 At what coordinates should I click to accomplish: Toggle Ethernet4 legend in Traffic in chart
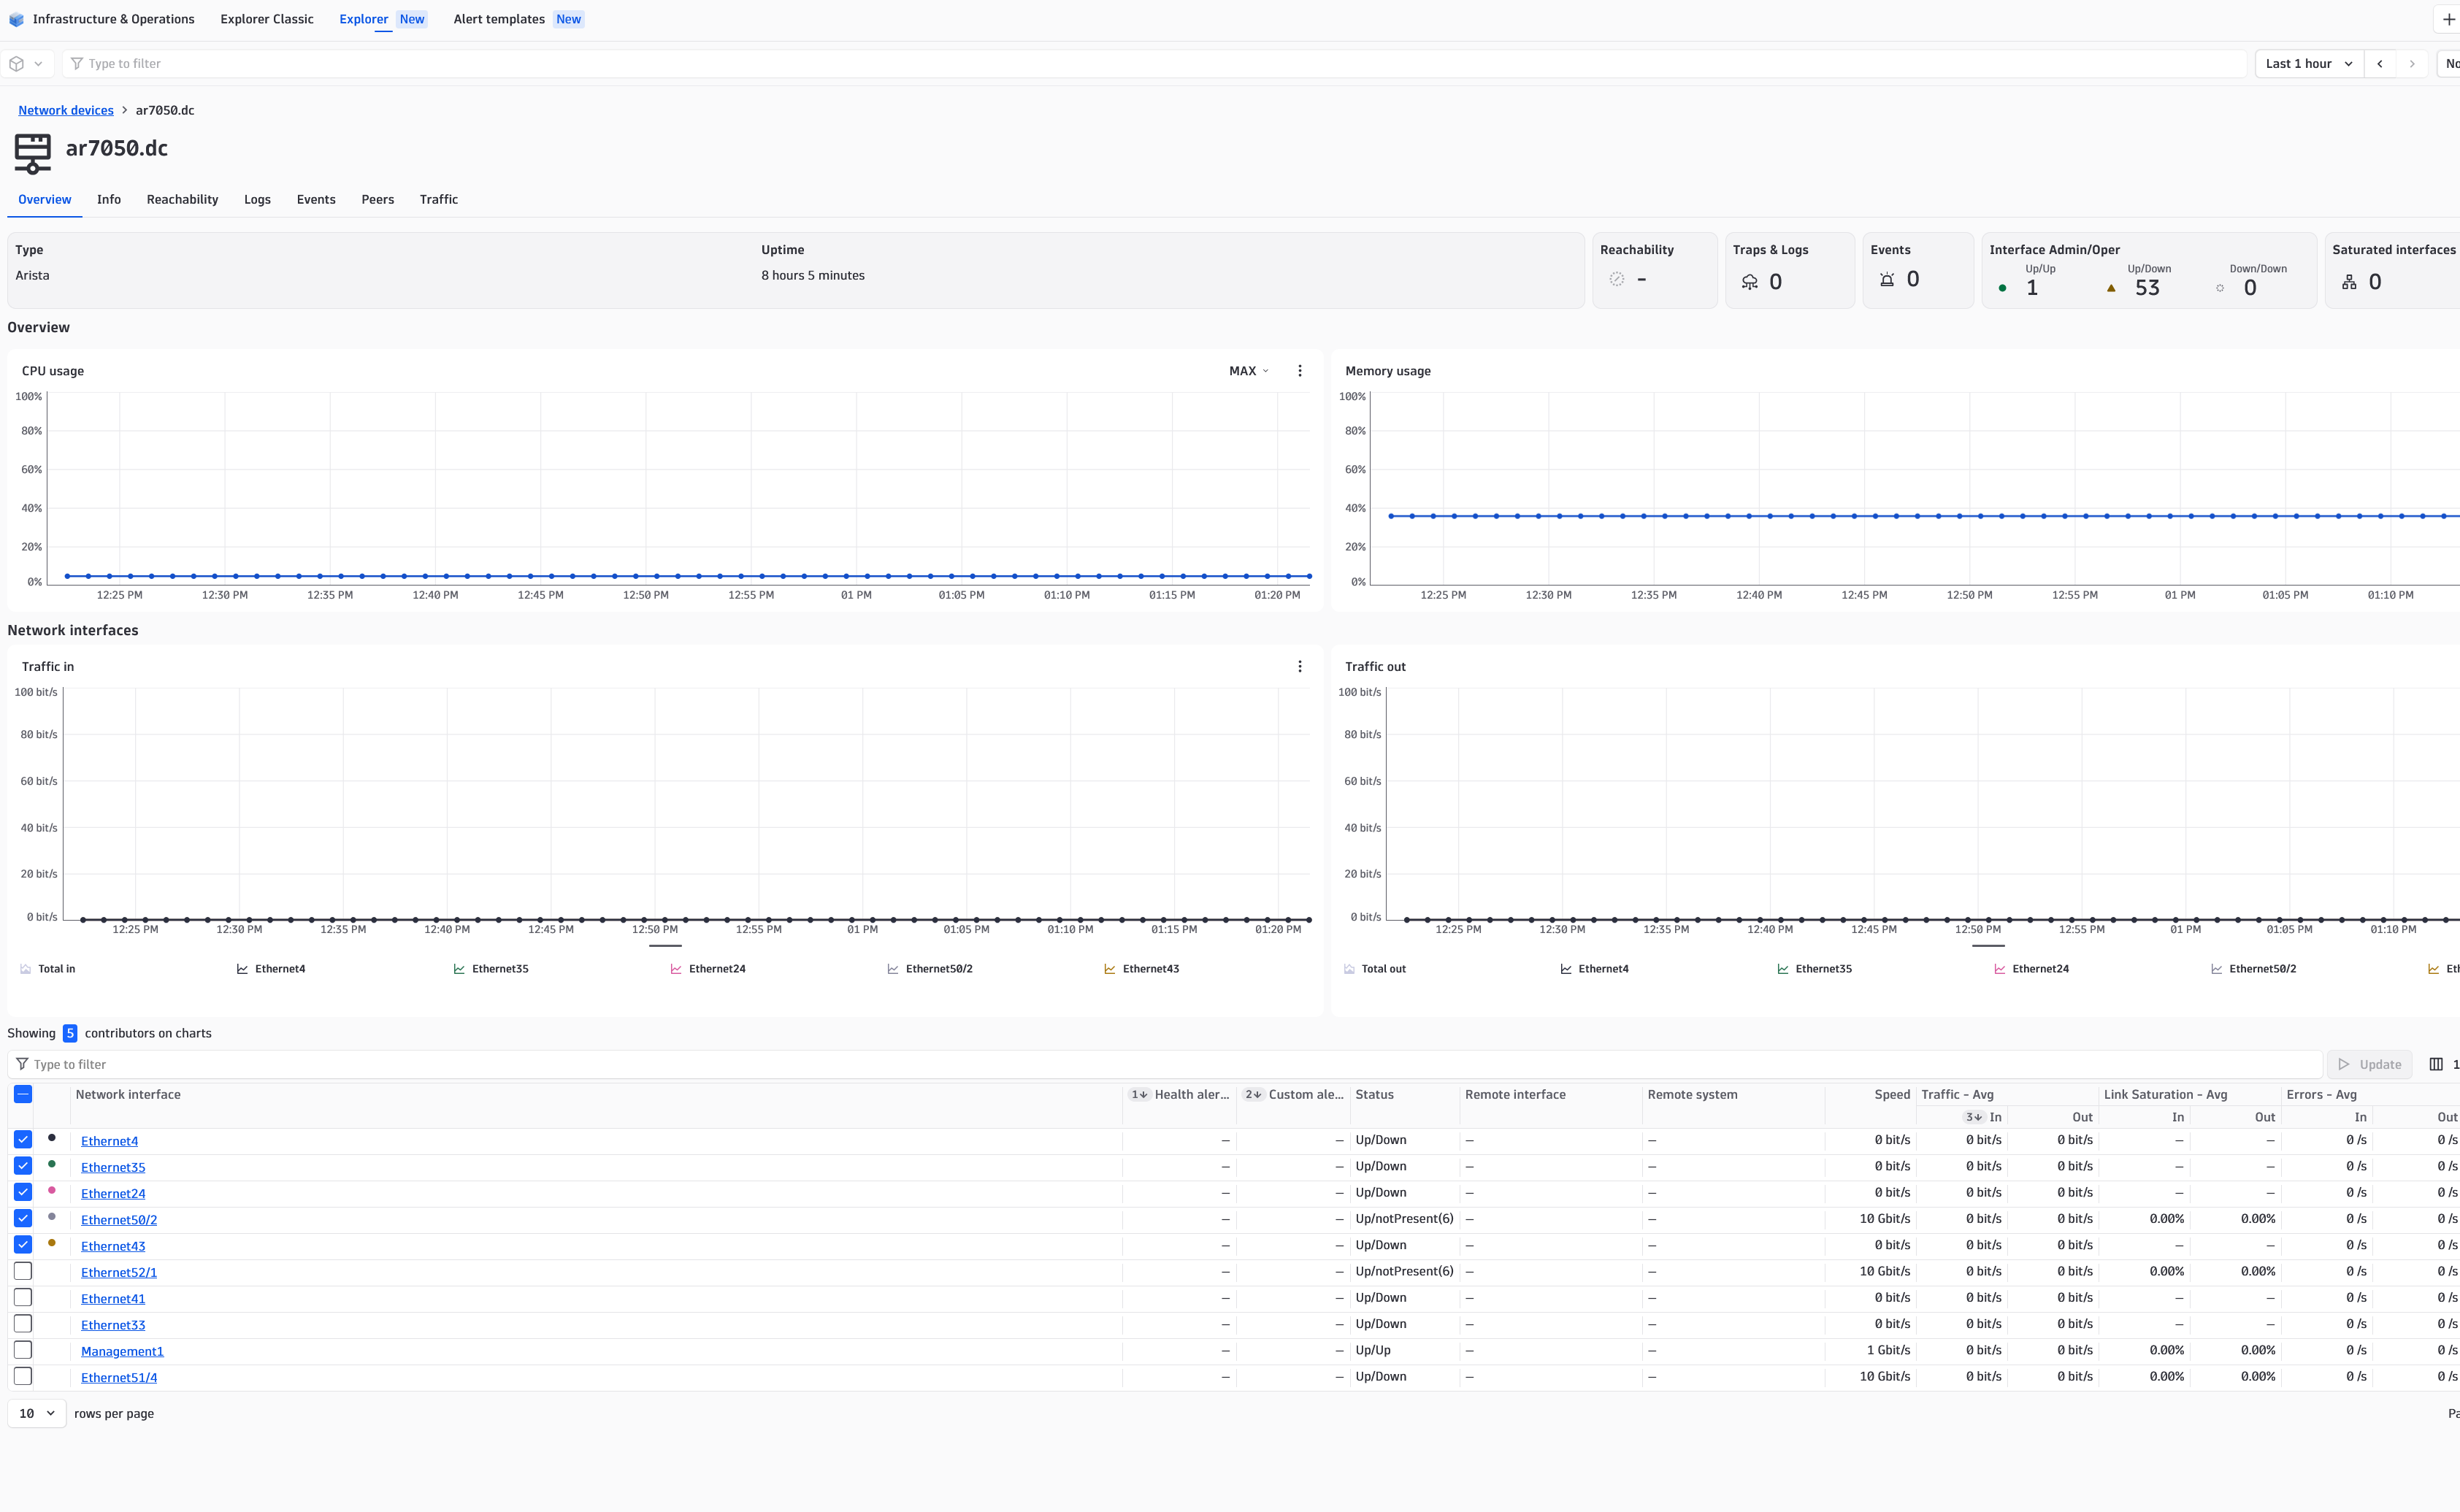tap(271, 969)
